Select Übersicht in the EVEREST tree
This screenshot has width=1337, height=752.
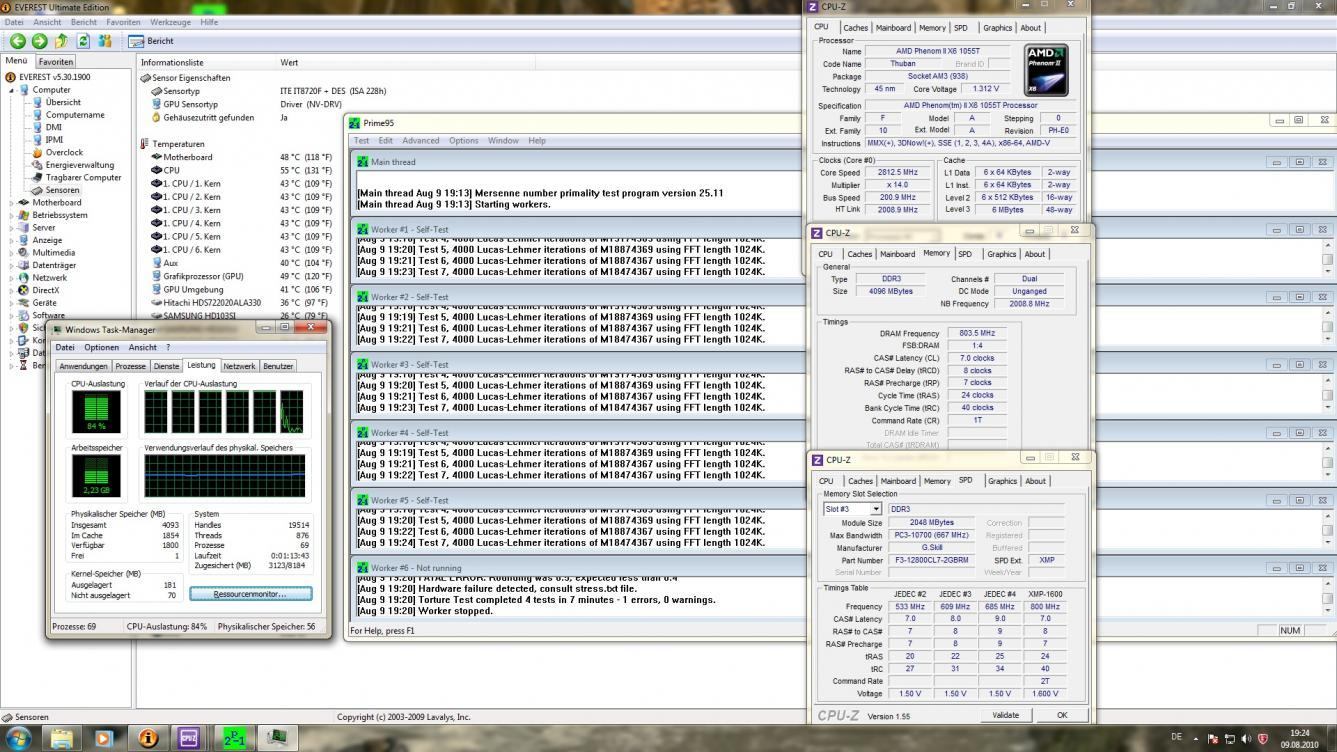click(63, 102)
